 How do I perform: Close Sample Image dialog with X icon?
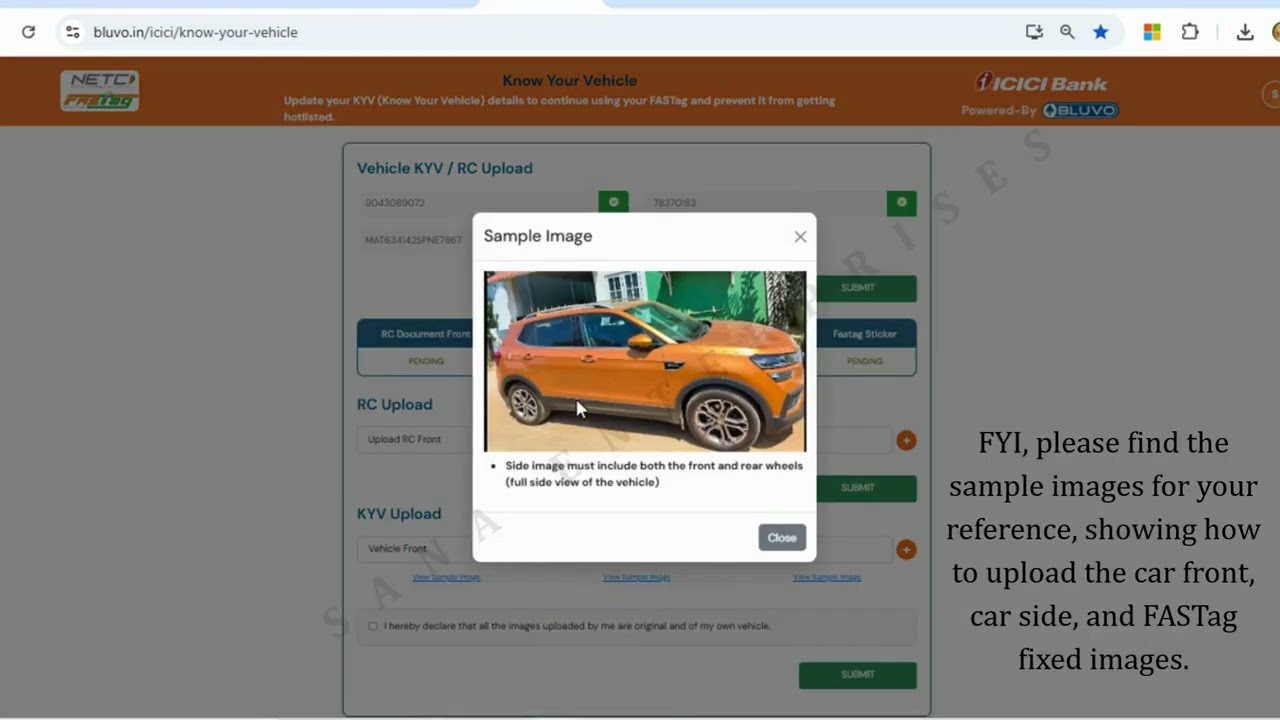[800, 237]
